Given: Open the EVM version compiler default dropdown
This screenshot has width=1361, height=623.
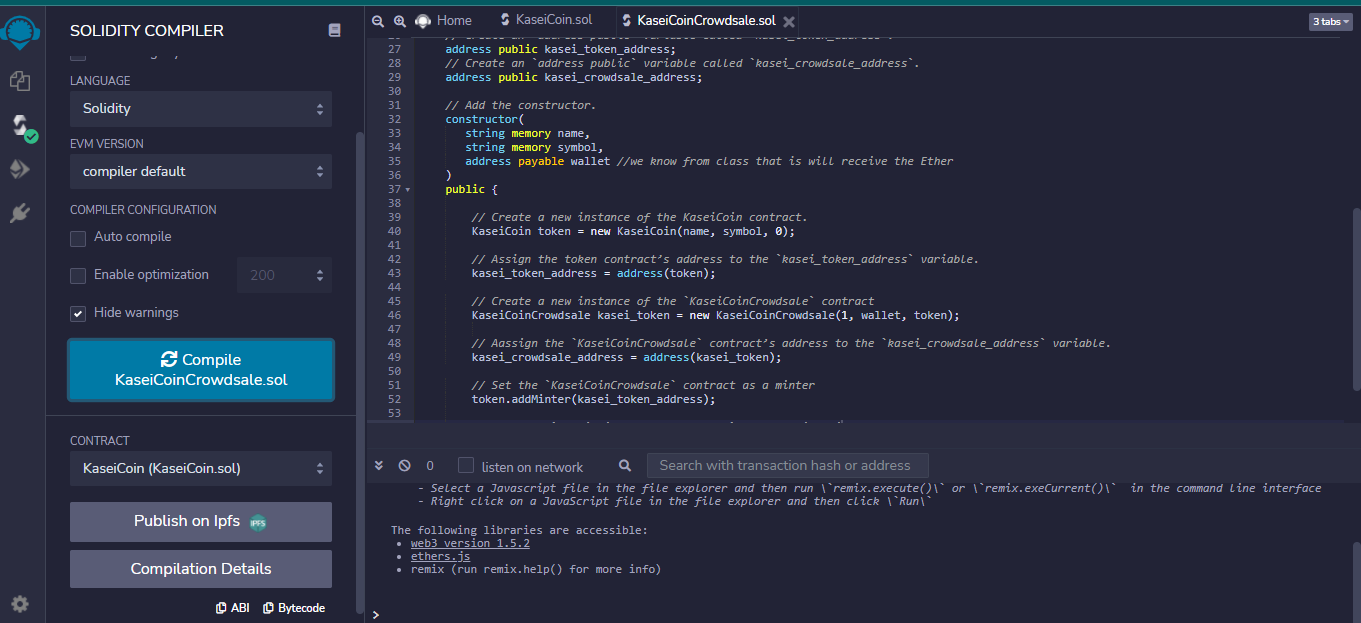Looking at the screenshot, I should pyautogui.click(x=201, y=171).
